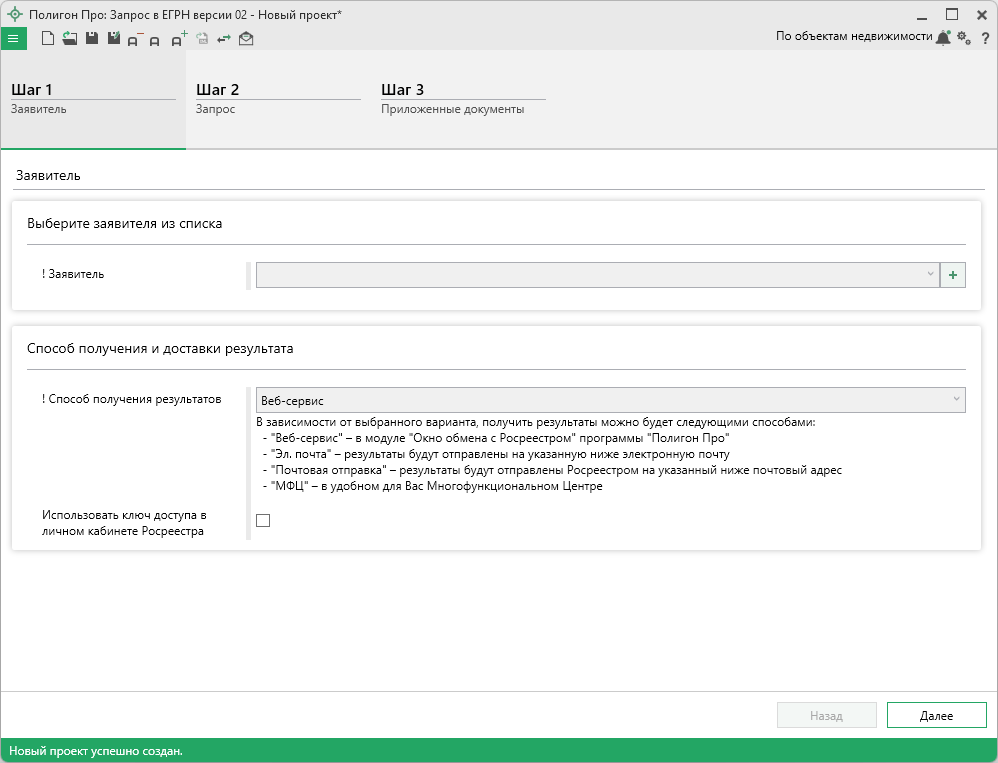Click the open envelope mail icon

coord(246,39)
